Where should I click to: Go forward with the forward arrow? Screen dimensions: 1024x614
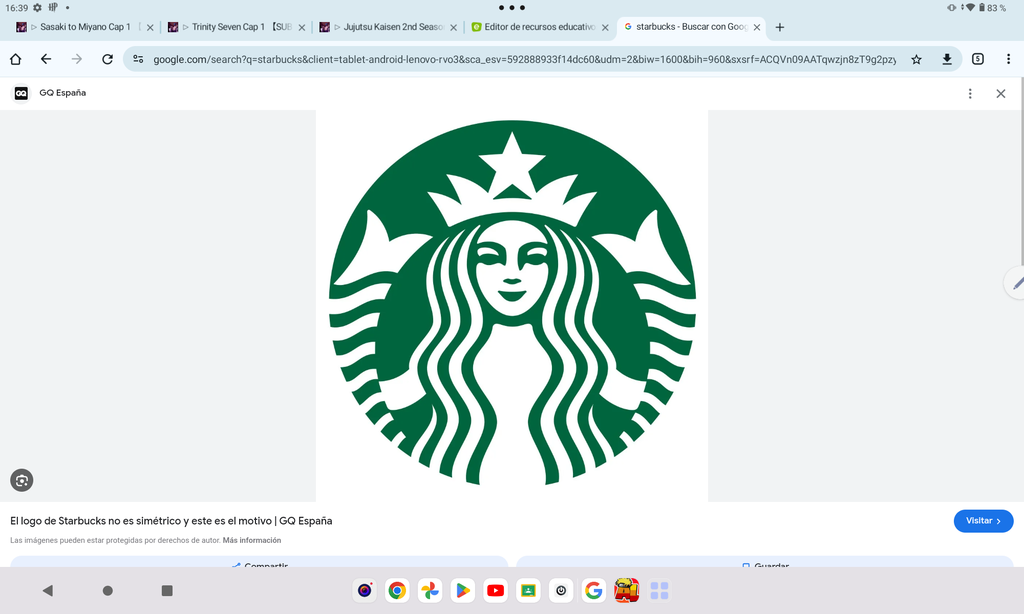coord(76,59)
